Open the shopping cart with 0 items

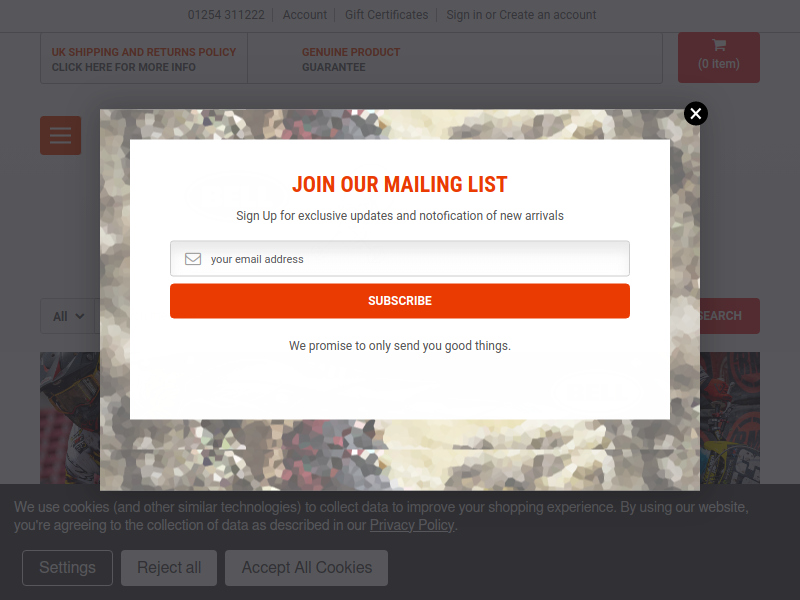[718, 57]
